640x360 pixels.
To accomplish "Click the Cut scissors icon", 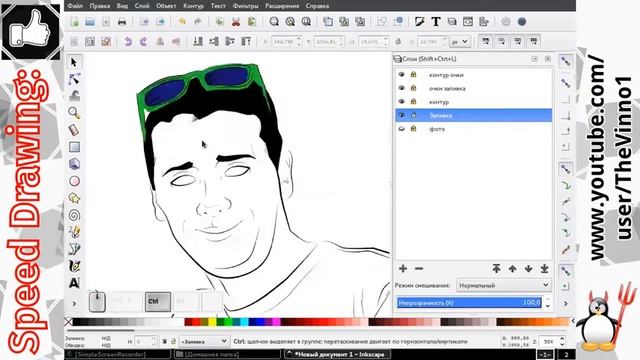I will [236, 22].
